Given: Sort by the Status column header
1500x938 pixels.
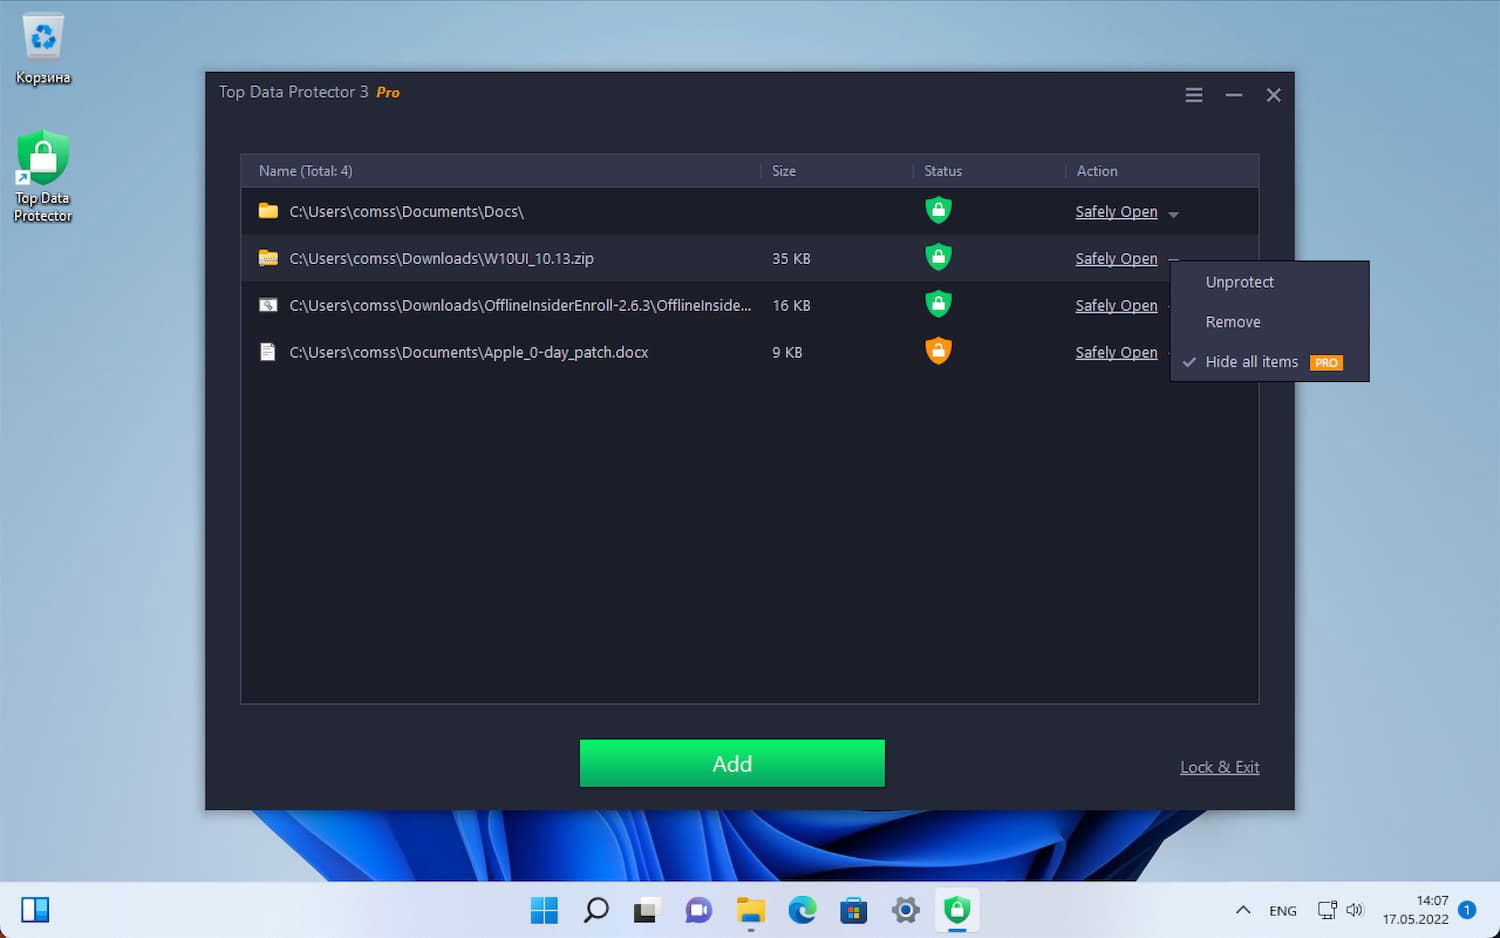Looking at the screenshot, I should click(943, 171).
